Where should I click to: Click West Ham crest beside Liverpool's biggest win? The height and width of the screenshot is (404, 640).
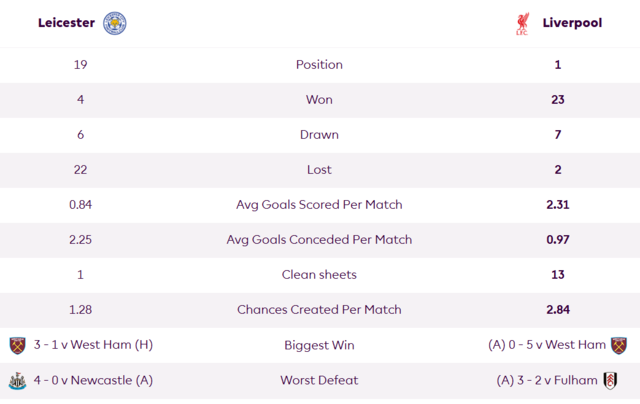pos(619,345)
